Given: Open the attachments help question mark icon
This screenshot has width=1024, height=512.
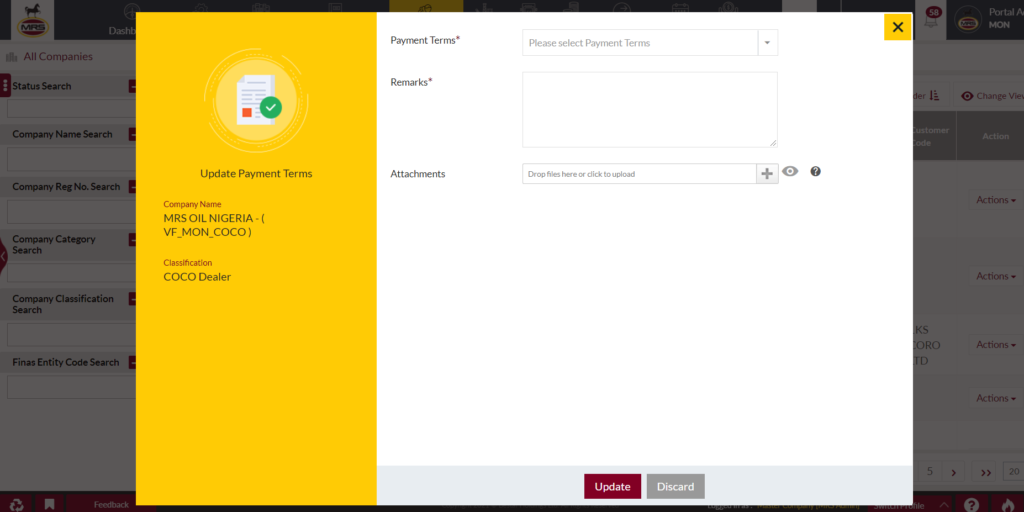Looking at the screenshot, I should (816, 172).
